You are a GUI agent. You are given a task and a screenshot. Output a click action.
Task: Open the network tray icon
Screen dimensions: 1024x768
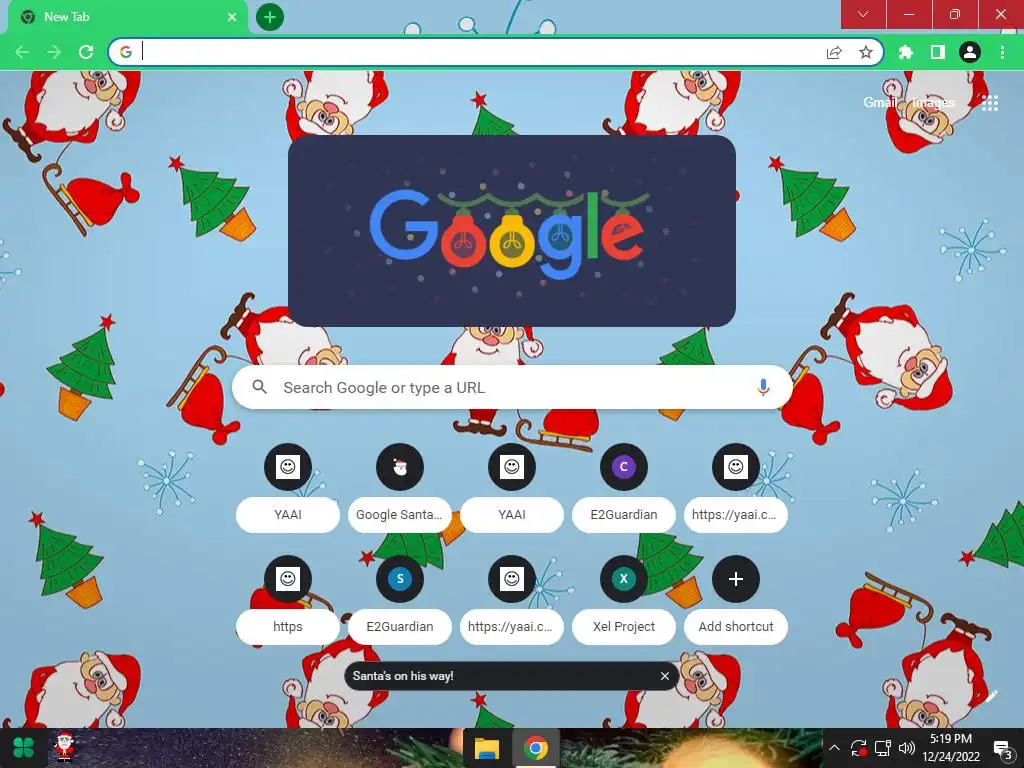[883, 748]
